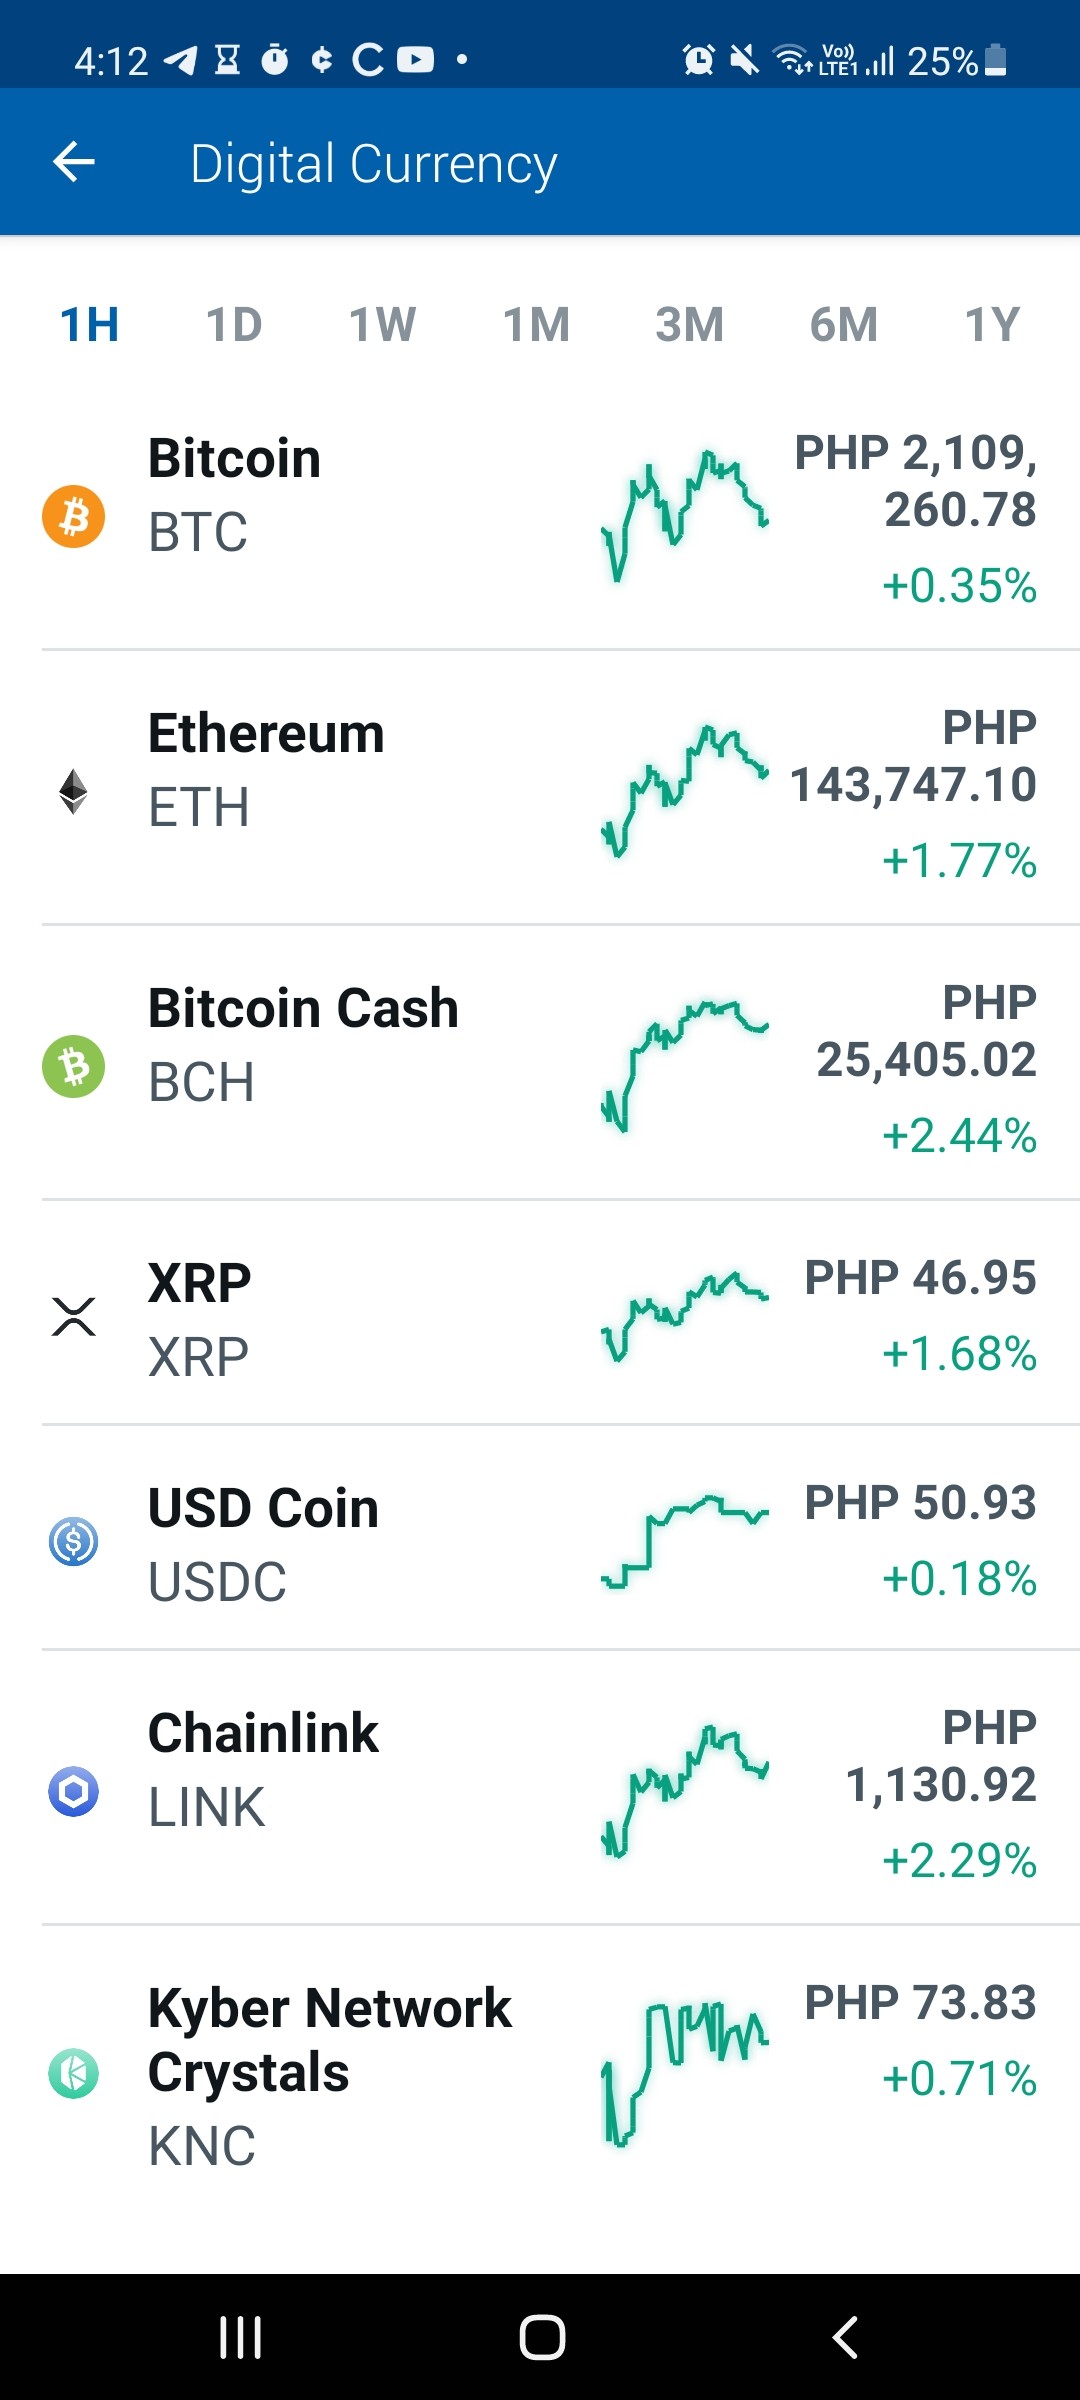
Task: View the Chainlink sparkline chart
Action: click(685, 1791)
